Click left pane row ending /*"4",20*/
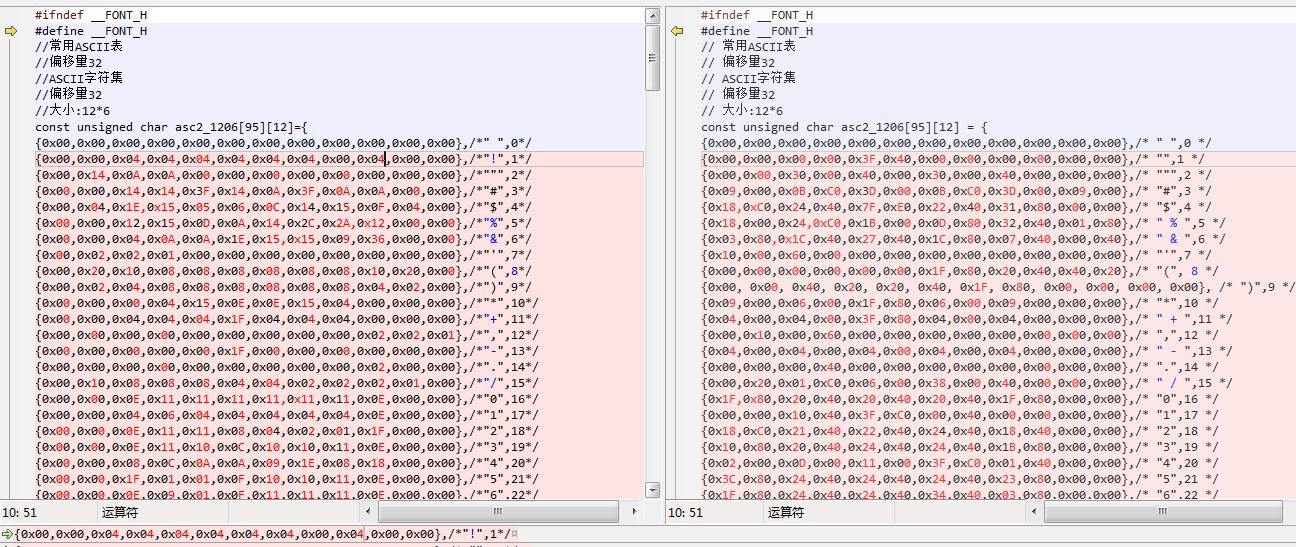This screenshot has height=547, width=1296. coord(286,463)
